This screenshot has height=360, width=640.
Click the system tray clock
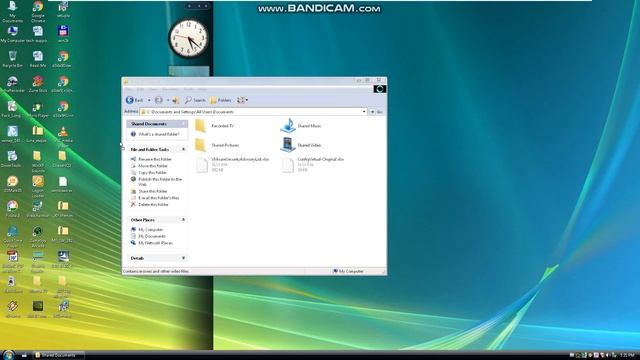point(627,356)
